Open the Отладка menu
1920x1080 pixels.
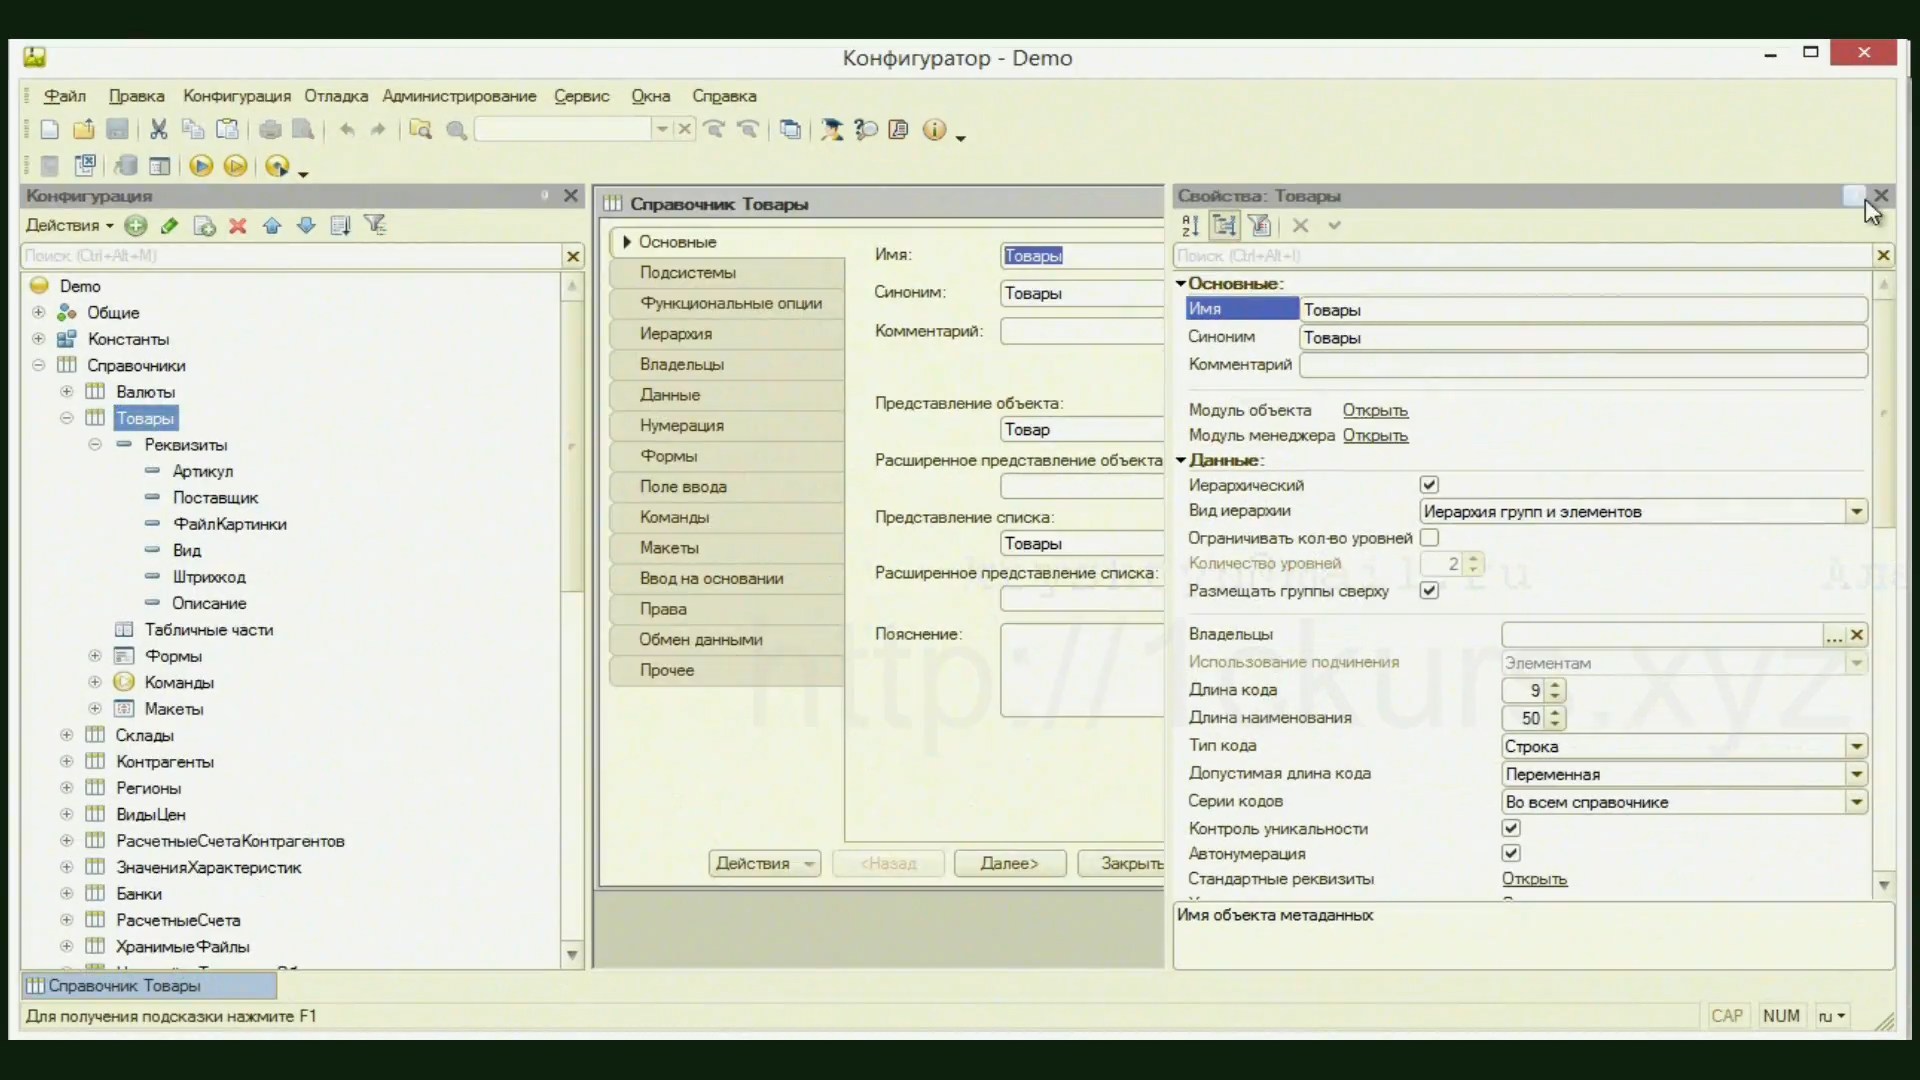click(336, 96)
